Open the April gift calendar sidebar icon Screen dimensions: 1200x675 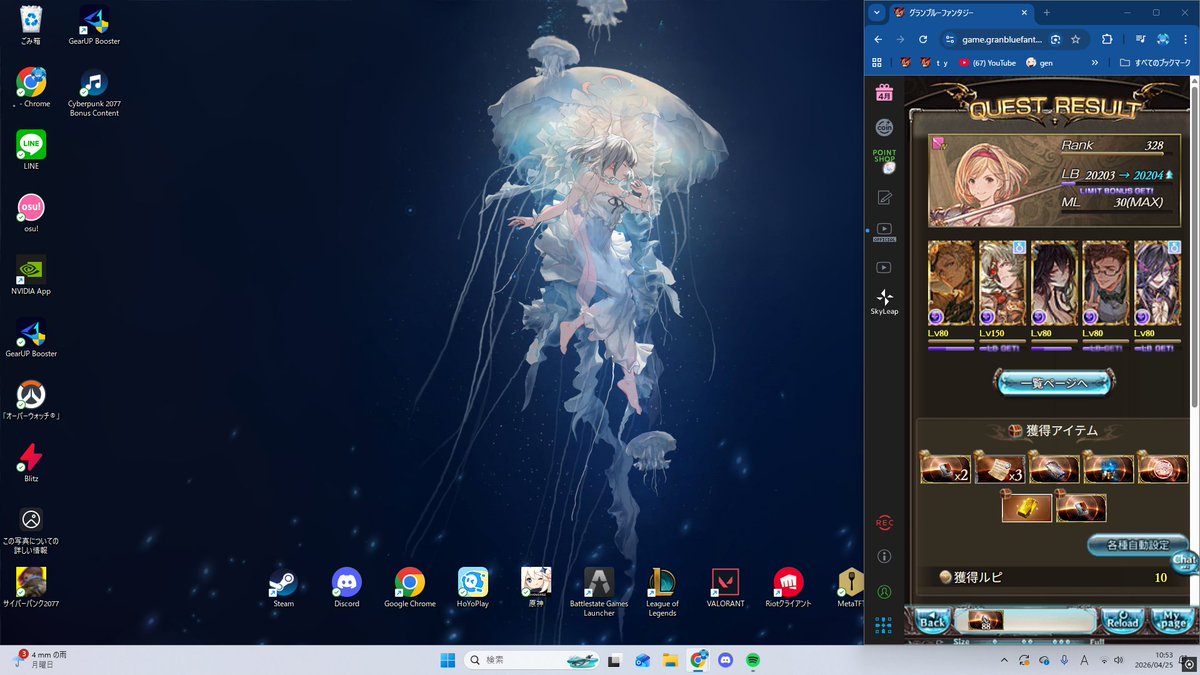pyautogui.click(x=884, y=92)
